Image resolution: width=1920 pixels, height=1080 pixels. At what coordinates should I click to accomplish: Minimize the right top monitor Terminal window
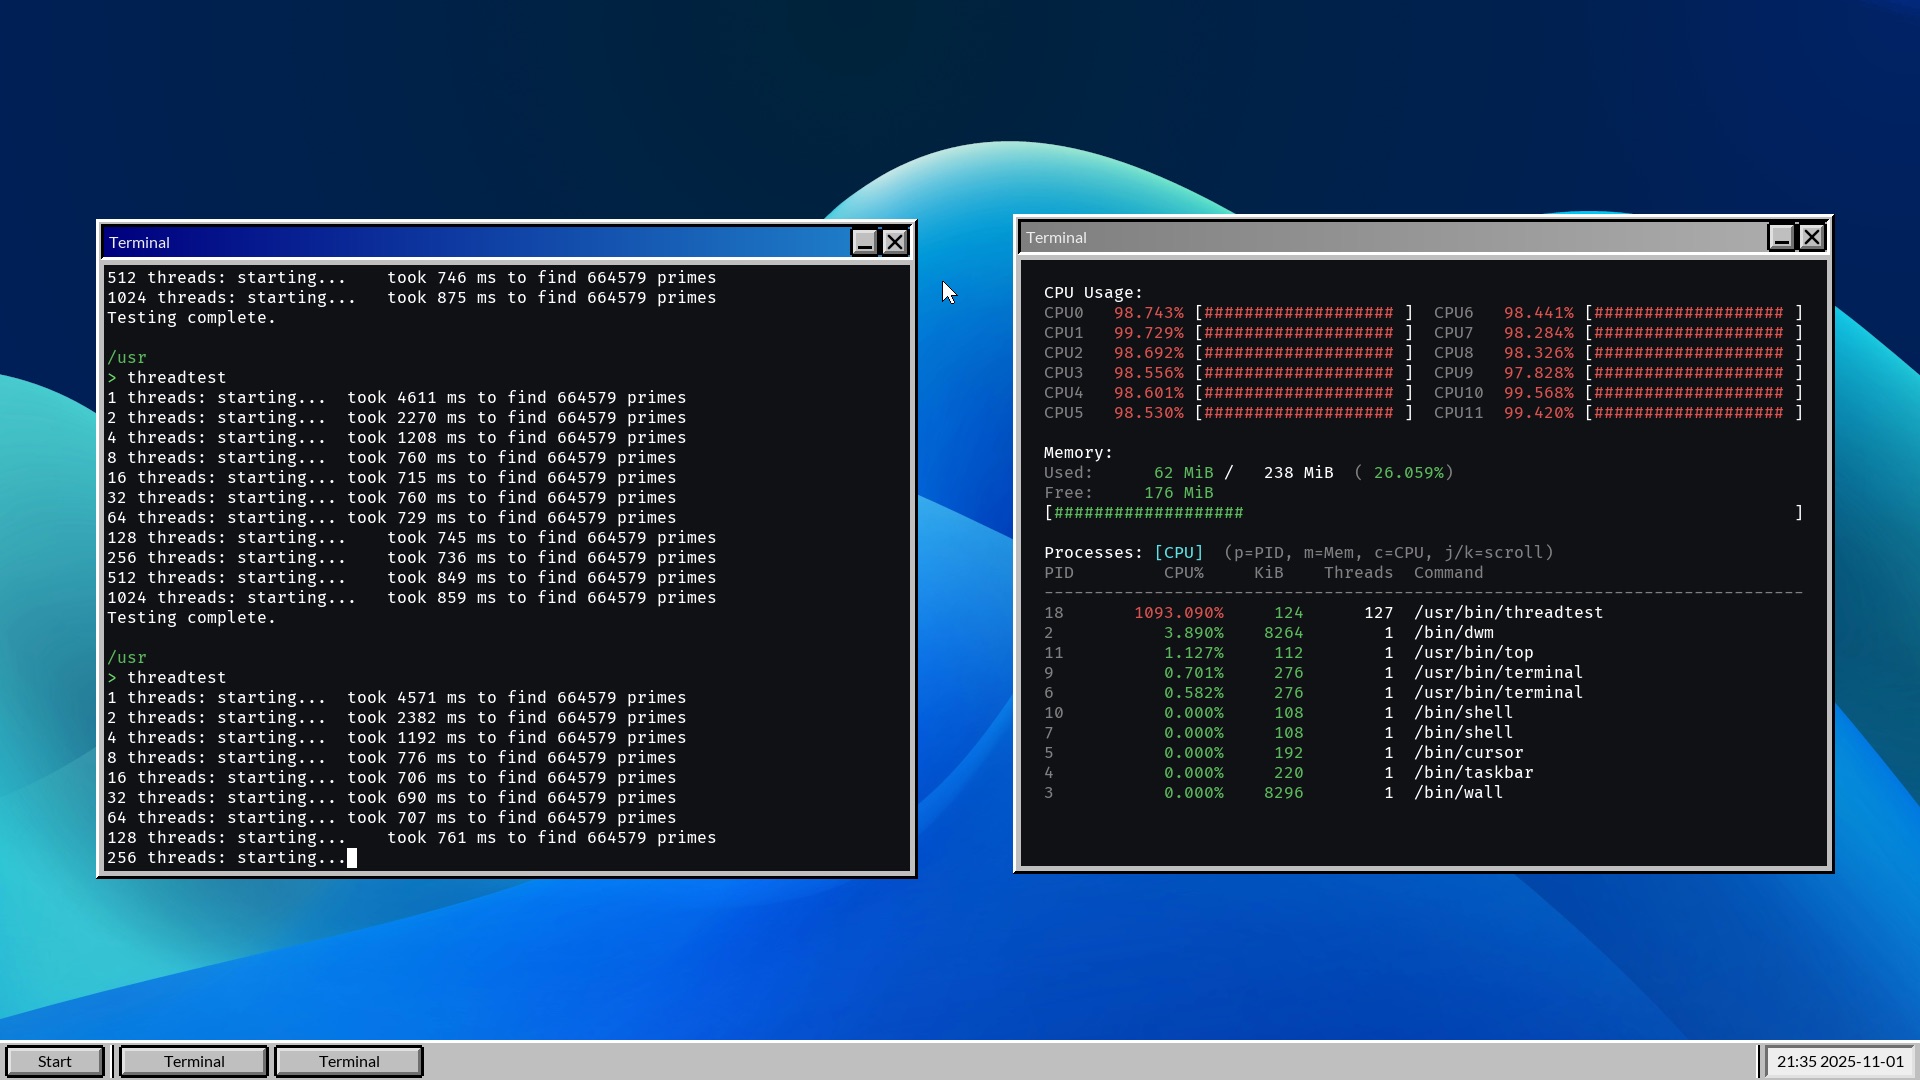tap(1781, 237)
